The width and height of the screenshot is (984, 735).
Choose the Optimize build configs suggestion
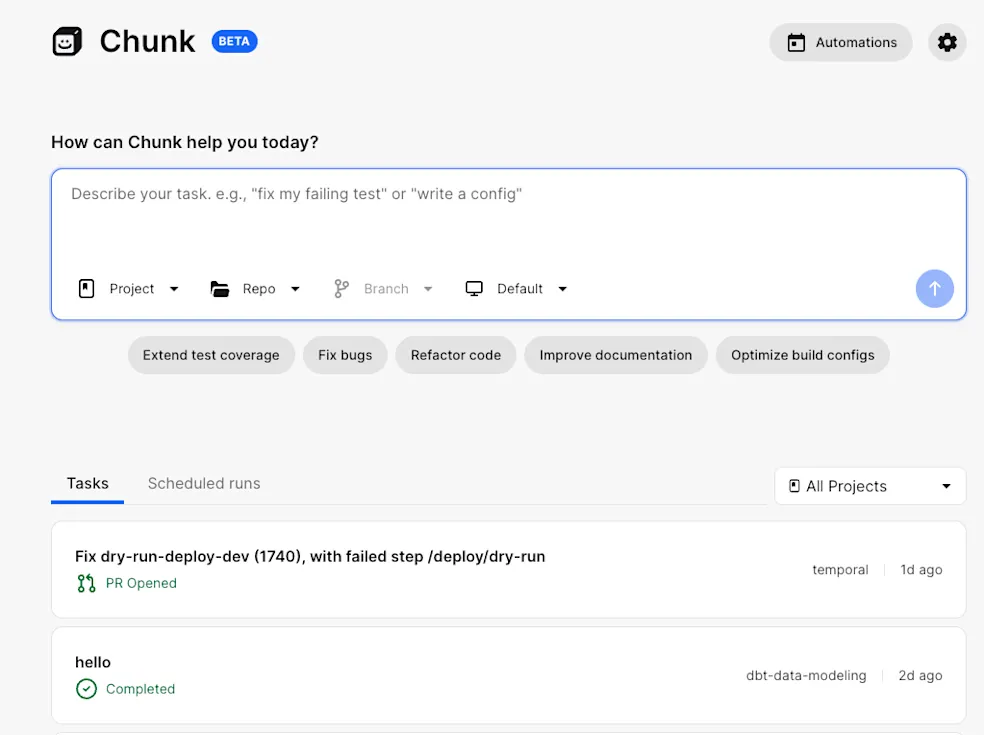803,355
